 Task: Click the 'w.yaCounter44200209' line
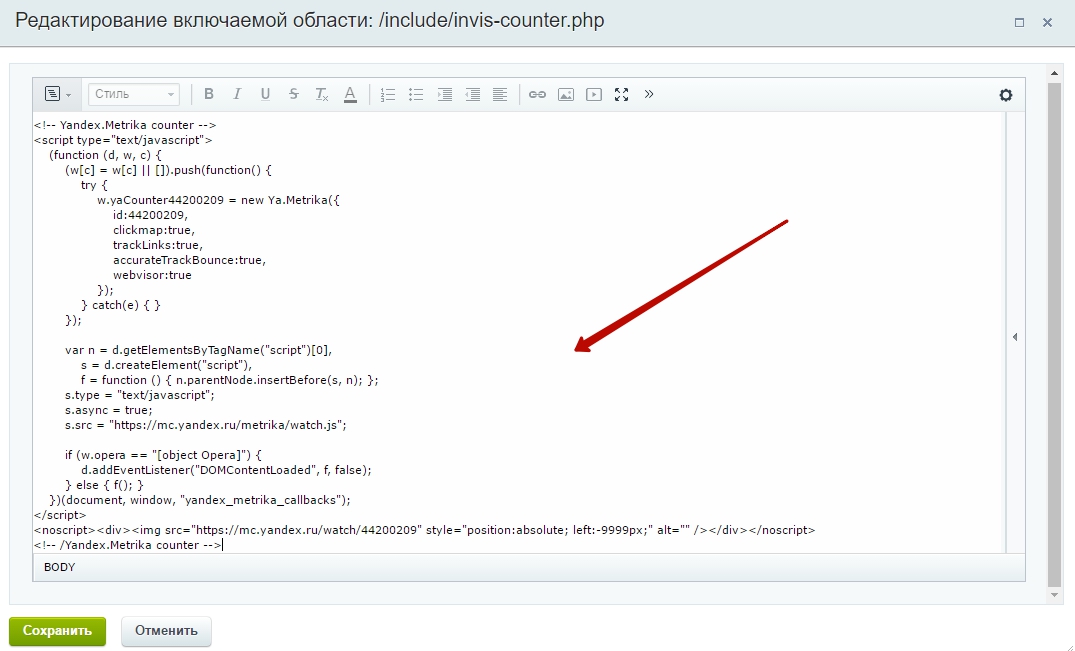[218, 200]
